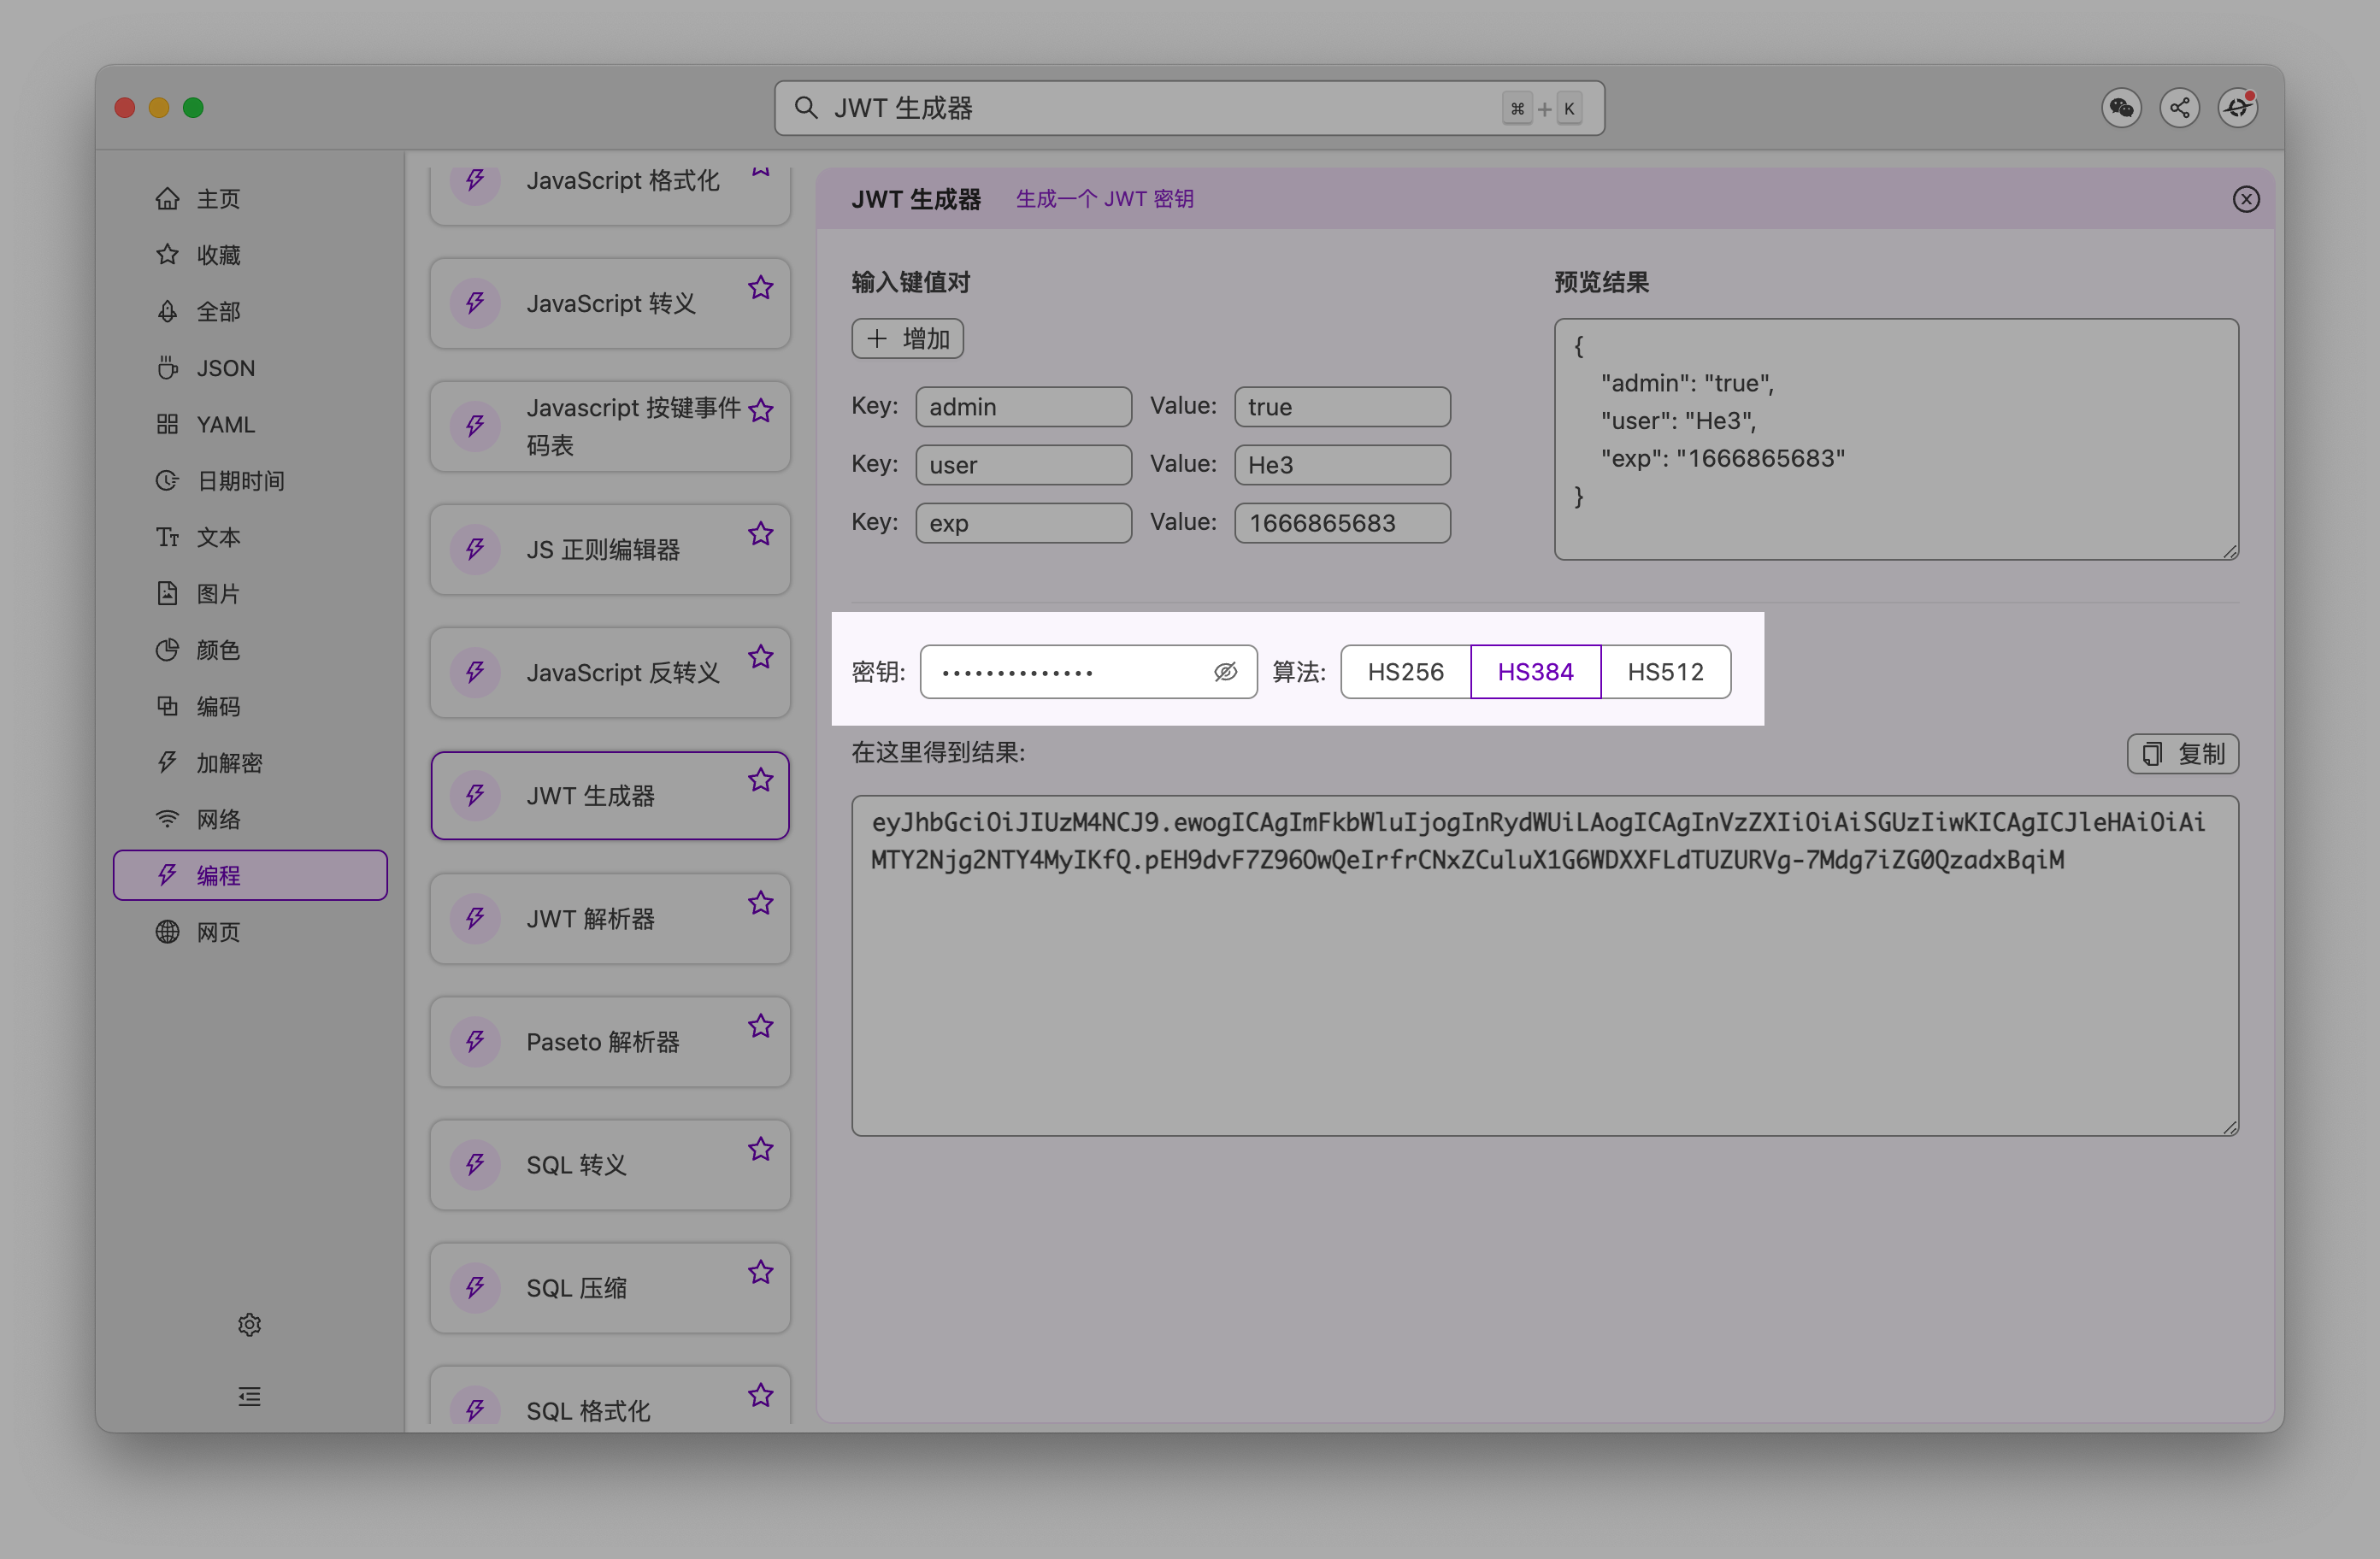
Task: Open the JavaScript 转义 tool card
Action: tap(610, 303)
